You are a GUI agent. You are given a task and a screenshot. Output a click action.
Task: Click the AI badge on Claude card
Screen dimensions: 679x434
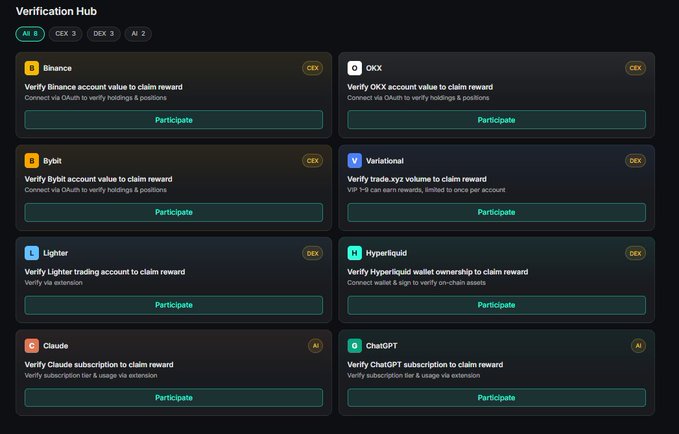(x=315, y=346)
